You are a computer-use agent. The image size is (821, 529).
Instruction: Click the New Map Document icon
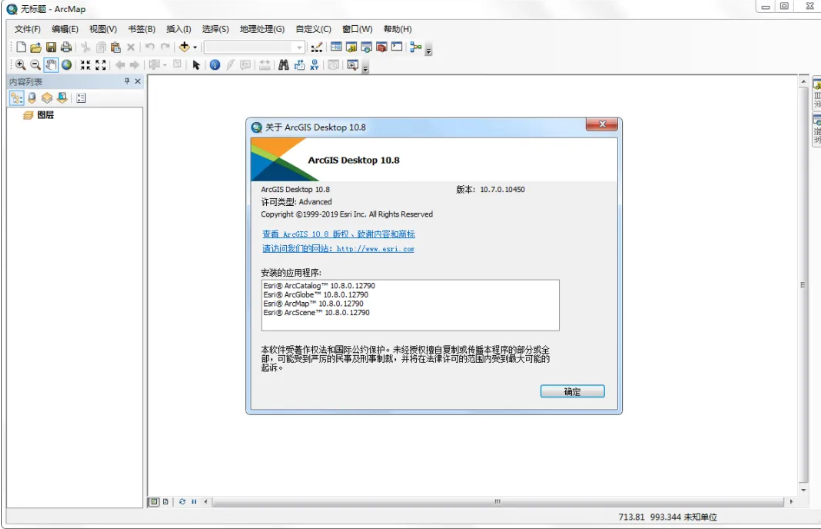21,47
